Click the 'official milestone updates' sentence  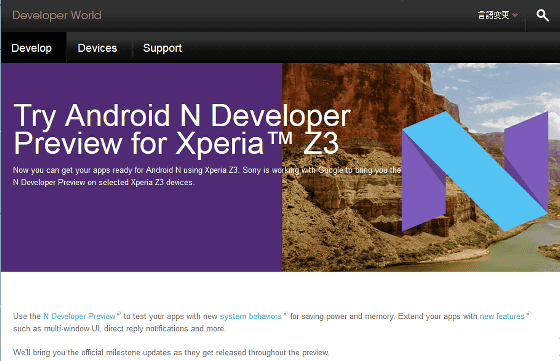(x=171, y=352)
